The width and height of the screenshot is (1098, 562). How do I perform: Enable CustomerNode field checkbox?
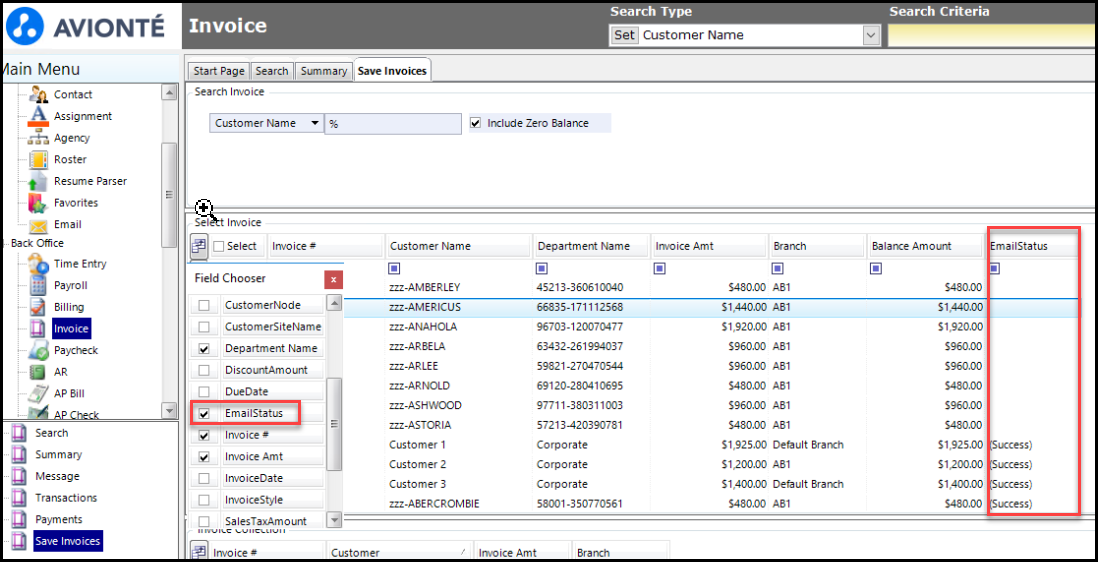point(204,305)
